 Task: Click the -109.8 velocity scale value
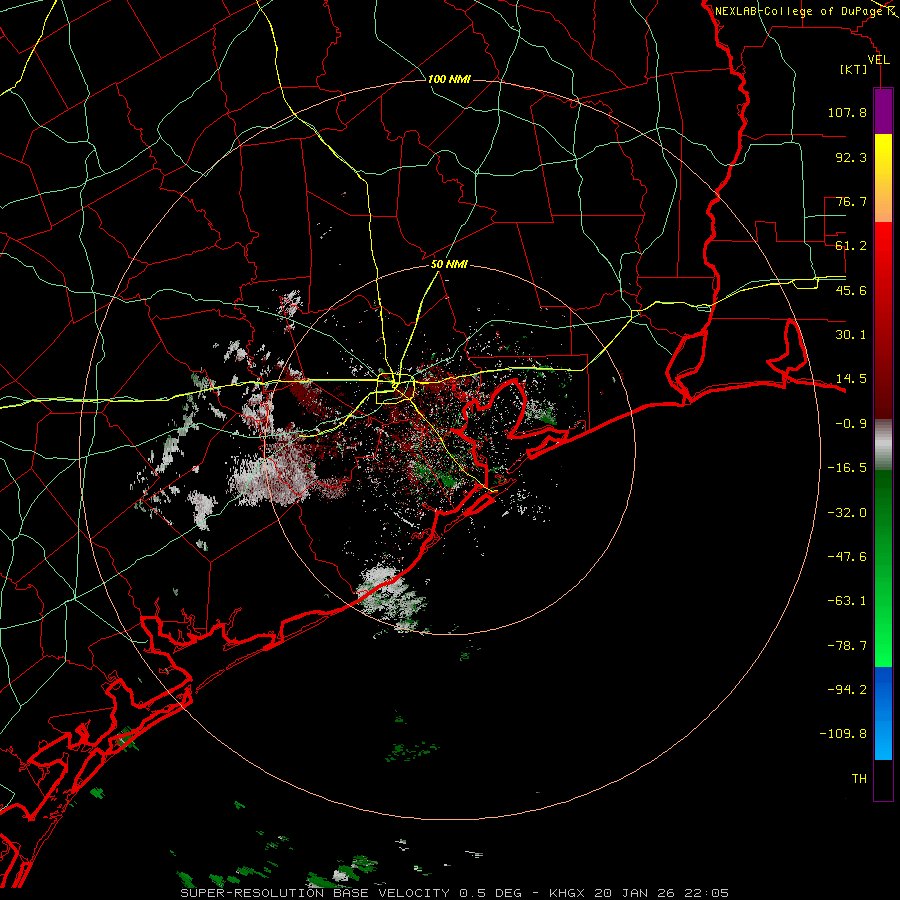click(x=843, y=734)
